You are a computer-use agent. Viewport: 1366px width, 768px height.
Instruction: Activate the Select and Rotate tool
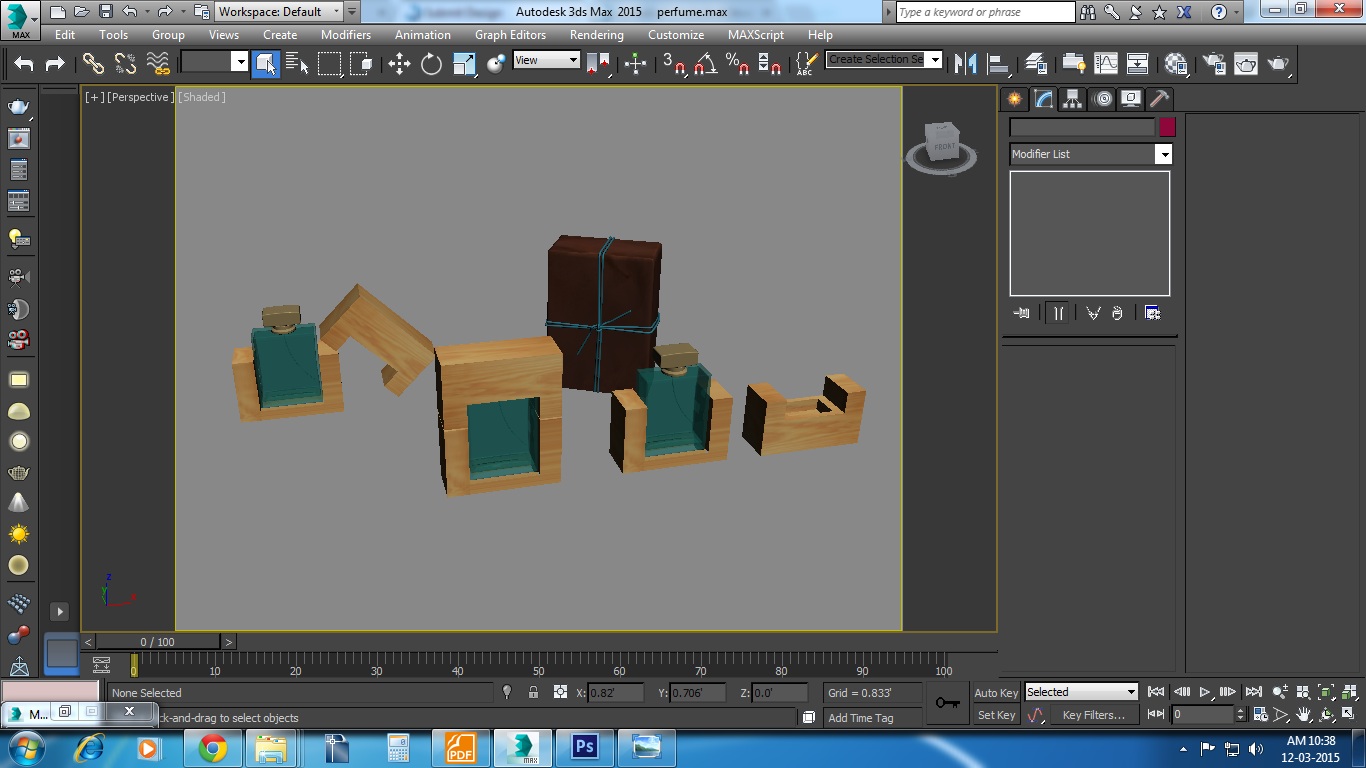(431, 64)
